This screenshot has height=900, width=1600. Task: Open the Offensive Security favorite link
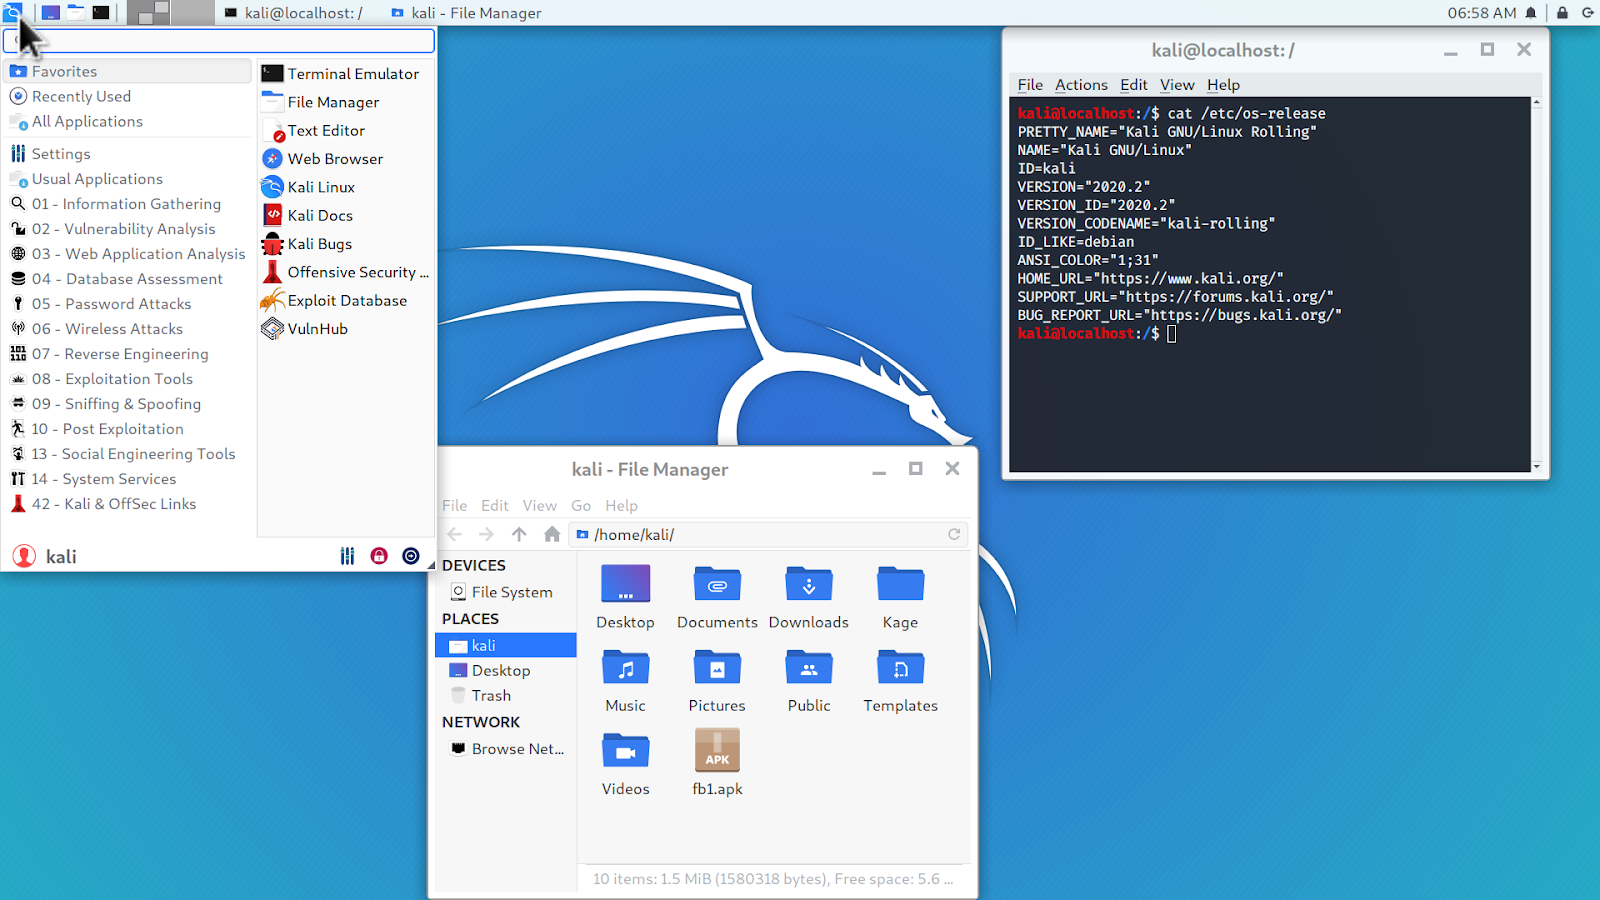[x=345, y=272]
